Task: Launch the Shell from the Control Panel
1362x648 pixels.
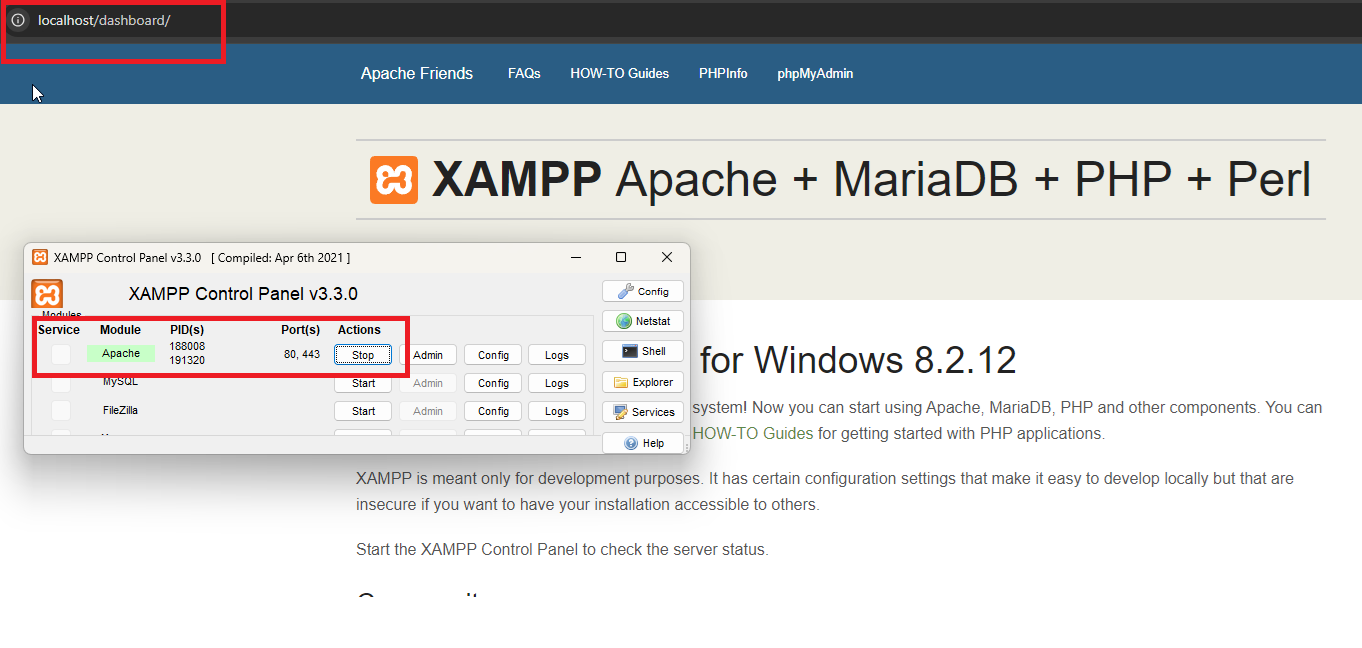Action: point(643,351)
